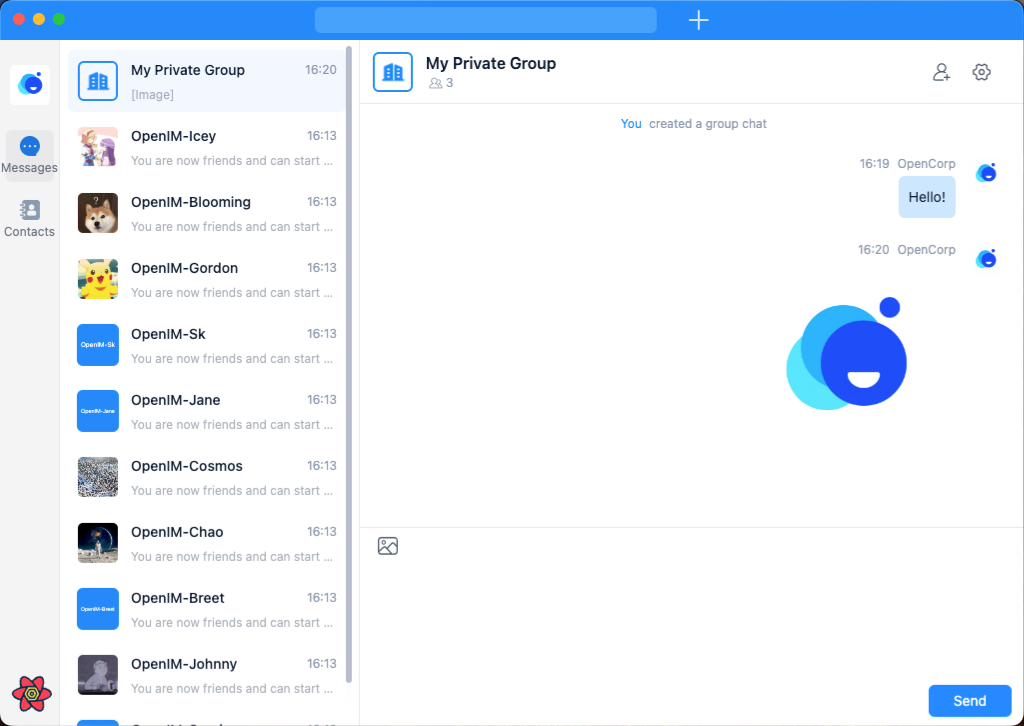1024x726 pixels.
Task: Click the user profile avatar in sidebar
Action: click(x=30, y=85)
